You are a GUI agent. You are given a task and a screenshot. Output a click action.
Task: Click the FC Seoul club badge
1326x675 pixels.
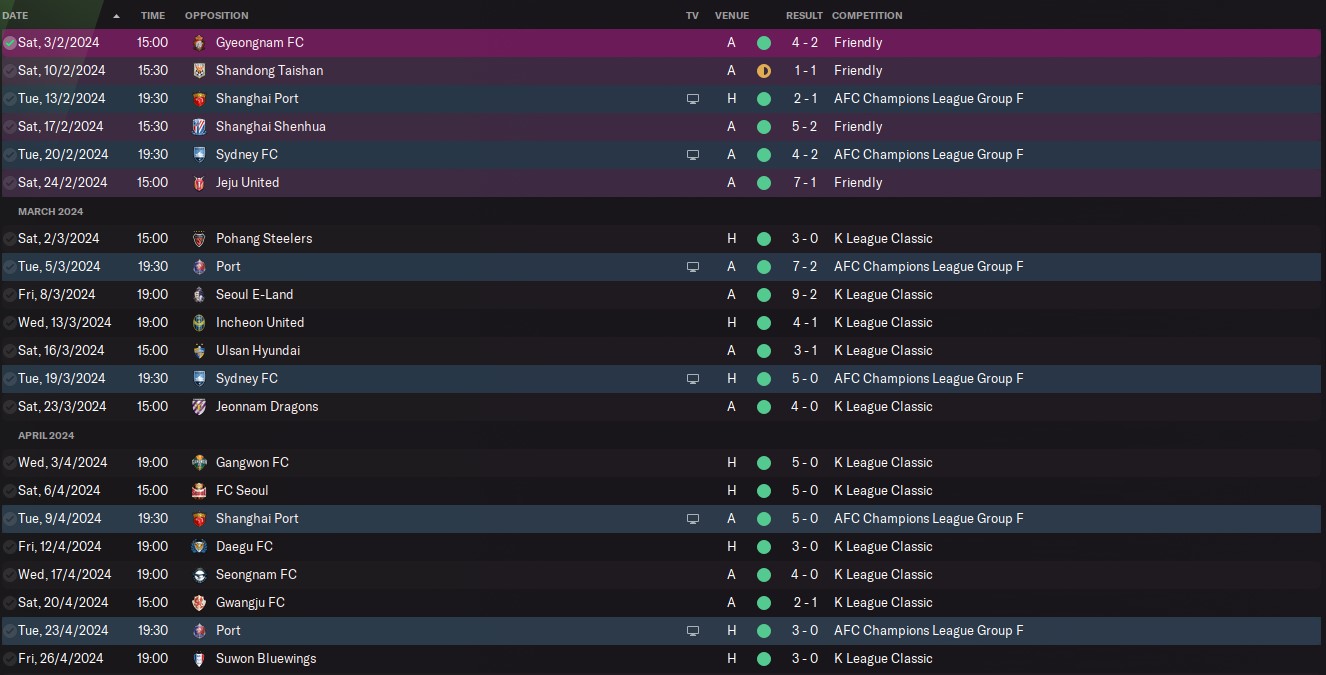pyautogui.click(x=199, y=491)
